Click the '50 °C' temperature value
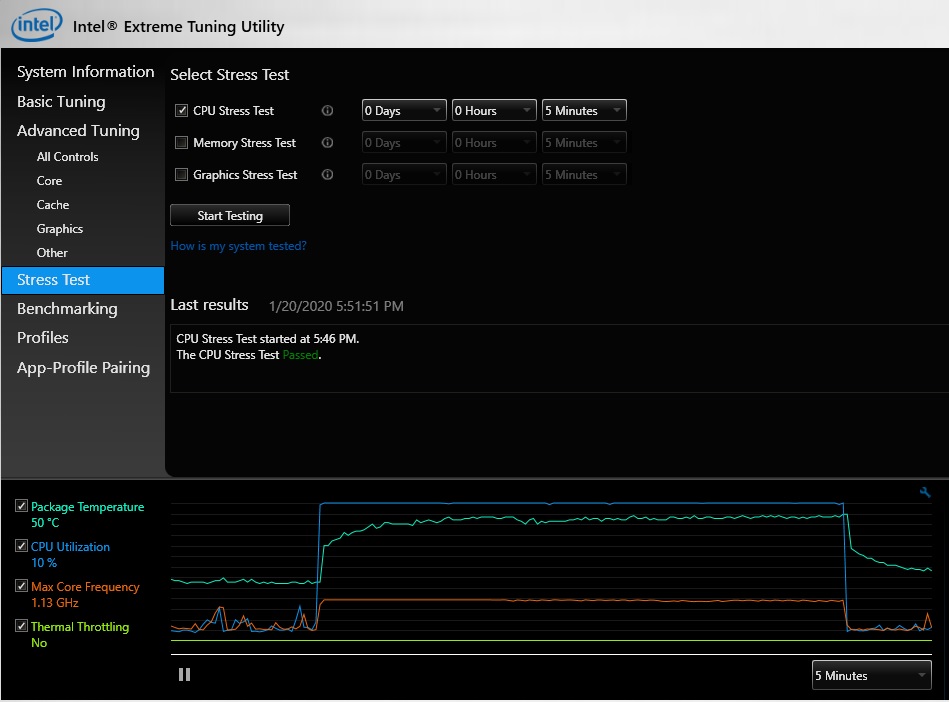The image size is (949, 702). (x=45, y=523)
